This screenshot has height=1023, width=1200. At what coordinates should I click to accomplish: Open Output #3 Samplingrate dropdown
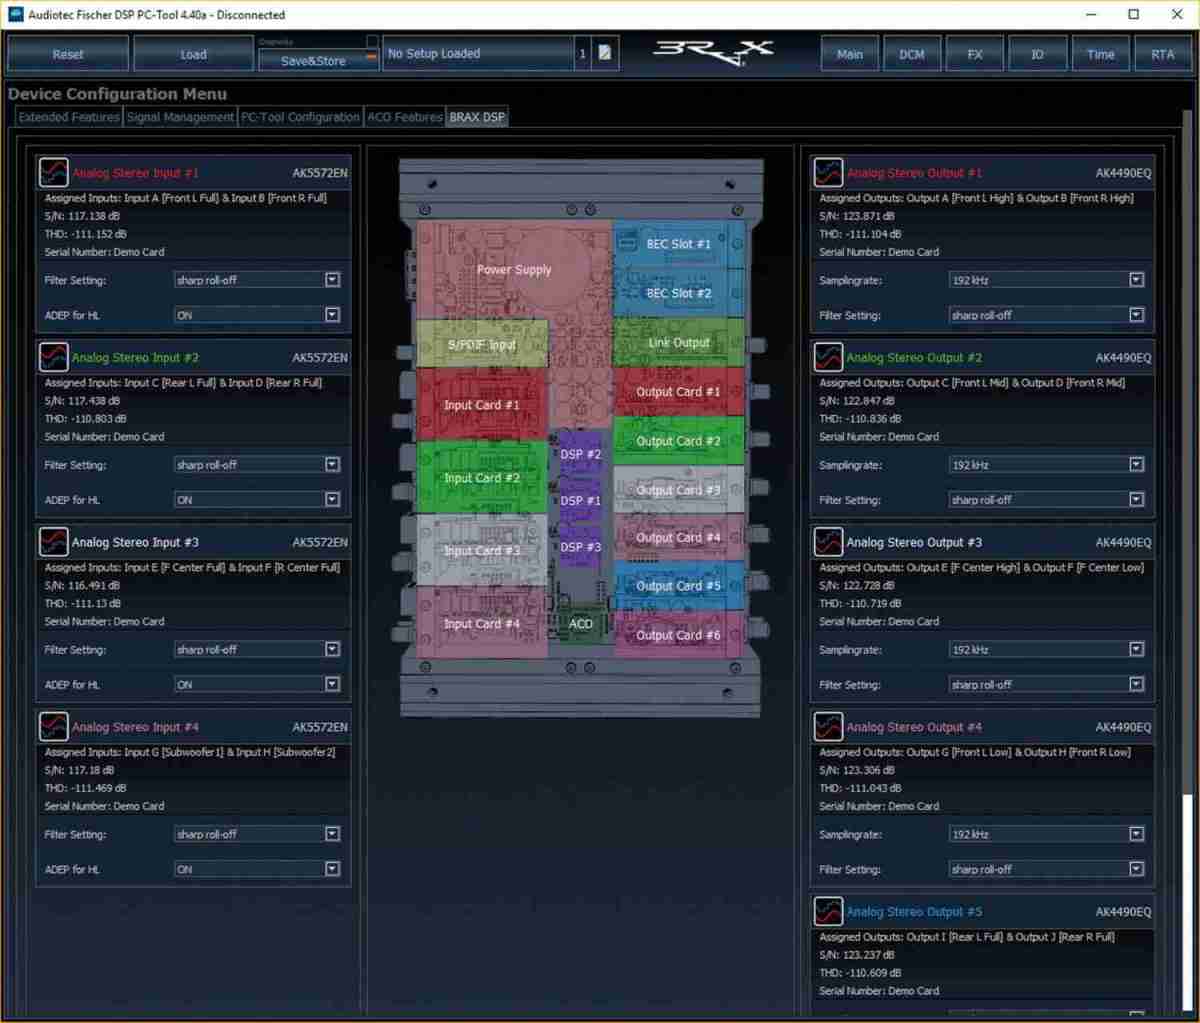(1047, 650)
